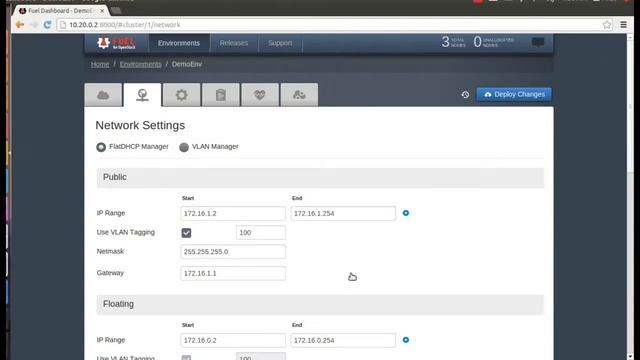
Task: Open the Chrome menu hamburger icon
Action: [624, 25]
